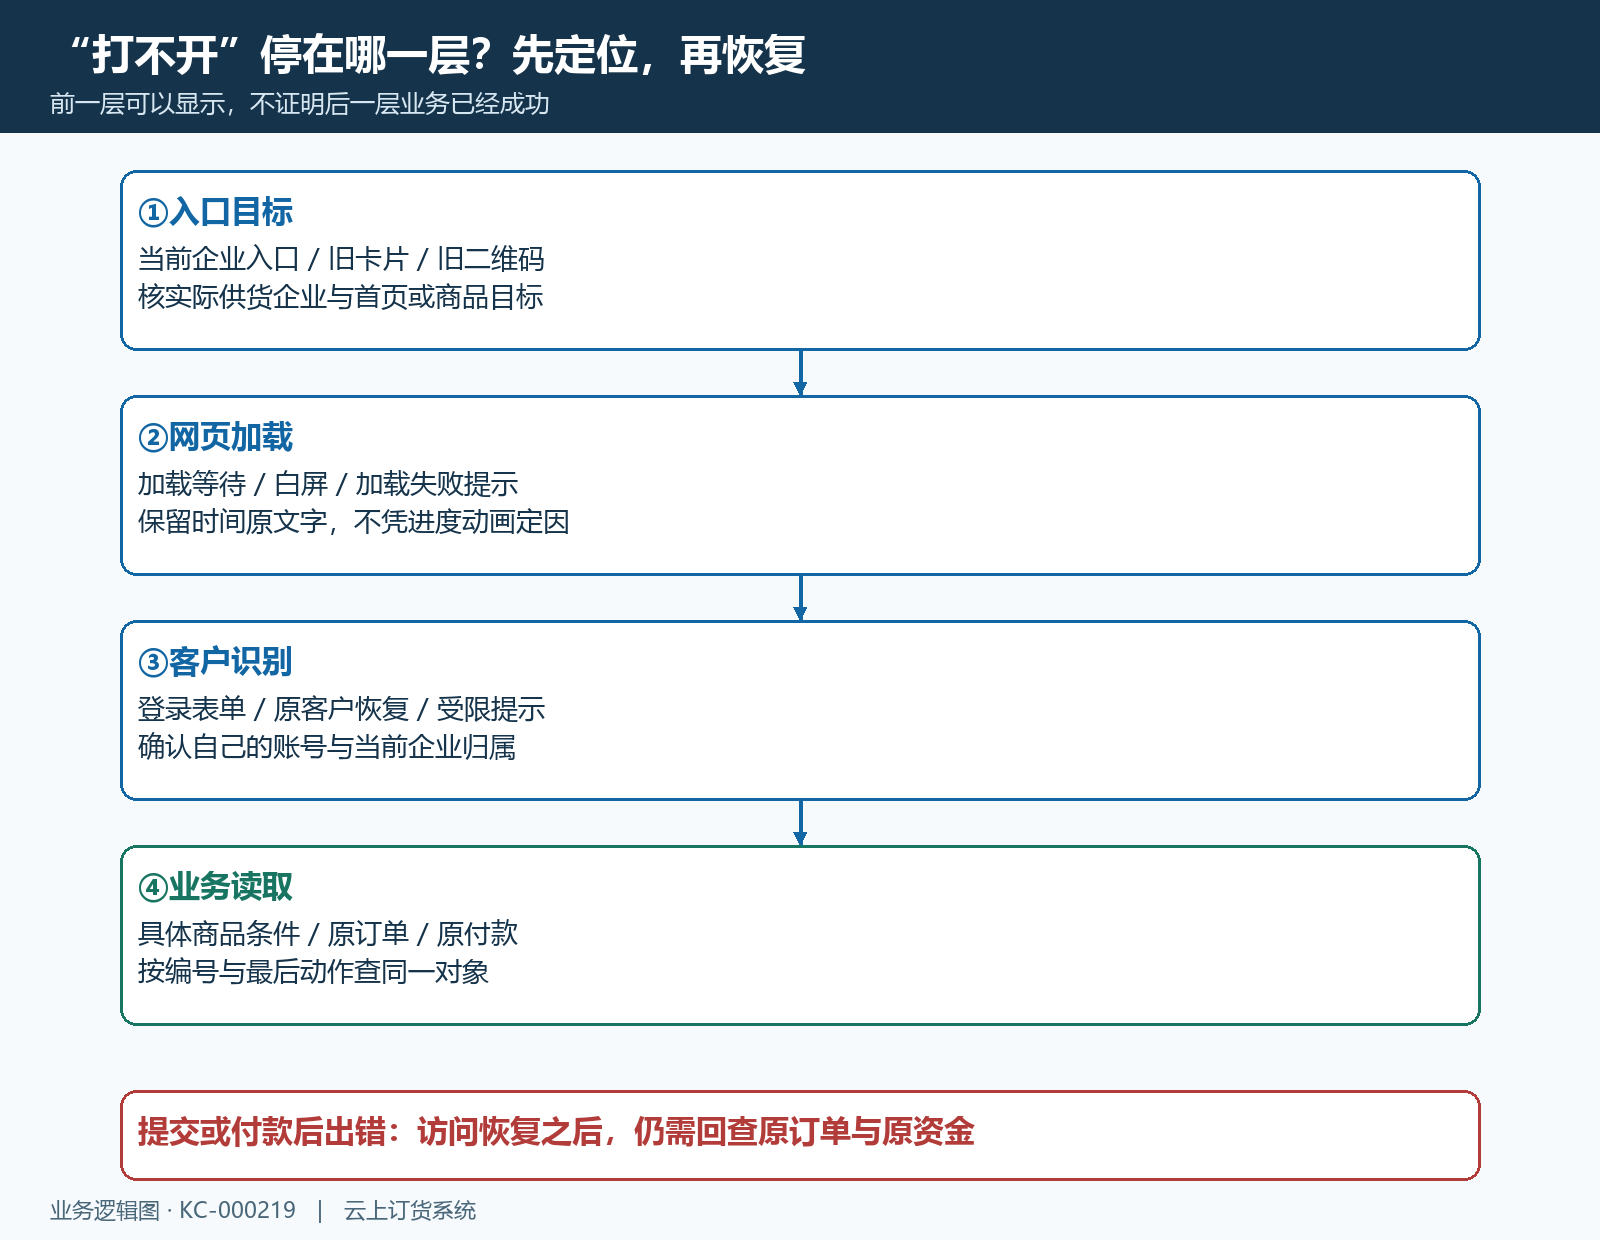Select the ④业务读取 heading
This screenshot has height=1240, width=1600.
215,887
